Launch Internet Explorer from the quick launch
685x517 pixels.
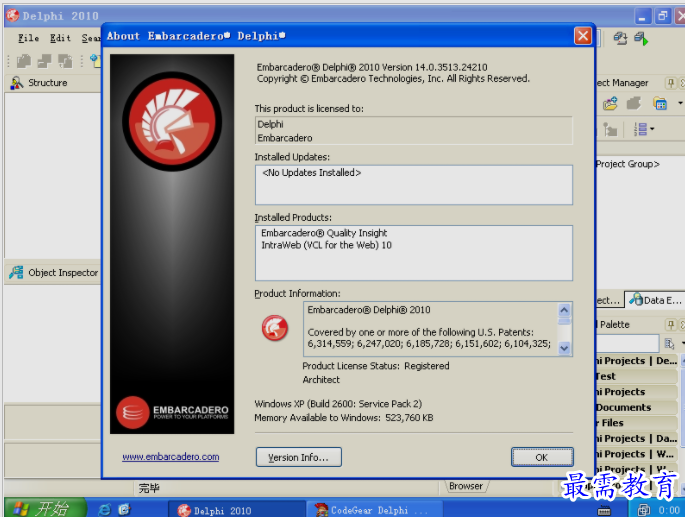pos(104,510)
